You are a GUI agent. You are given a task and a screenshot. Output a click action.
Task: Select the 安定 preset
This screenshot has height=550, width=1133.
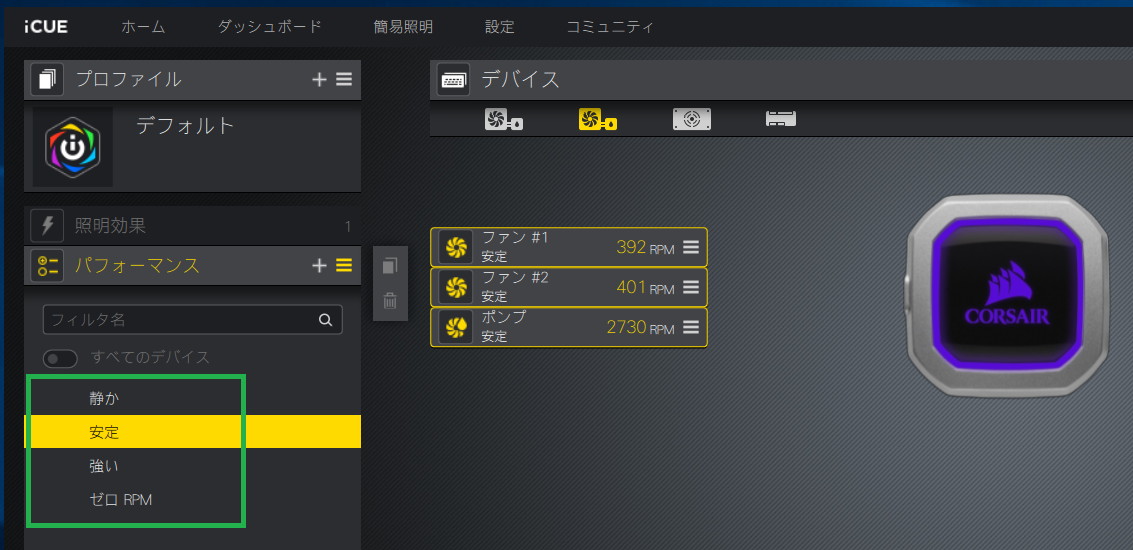point(192,431)
